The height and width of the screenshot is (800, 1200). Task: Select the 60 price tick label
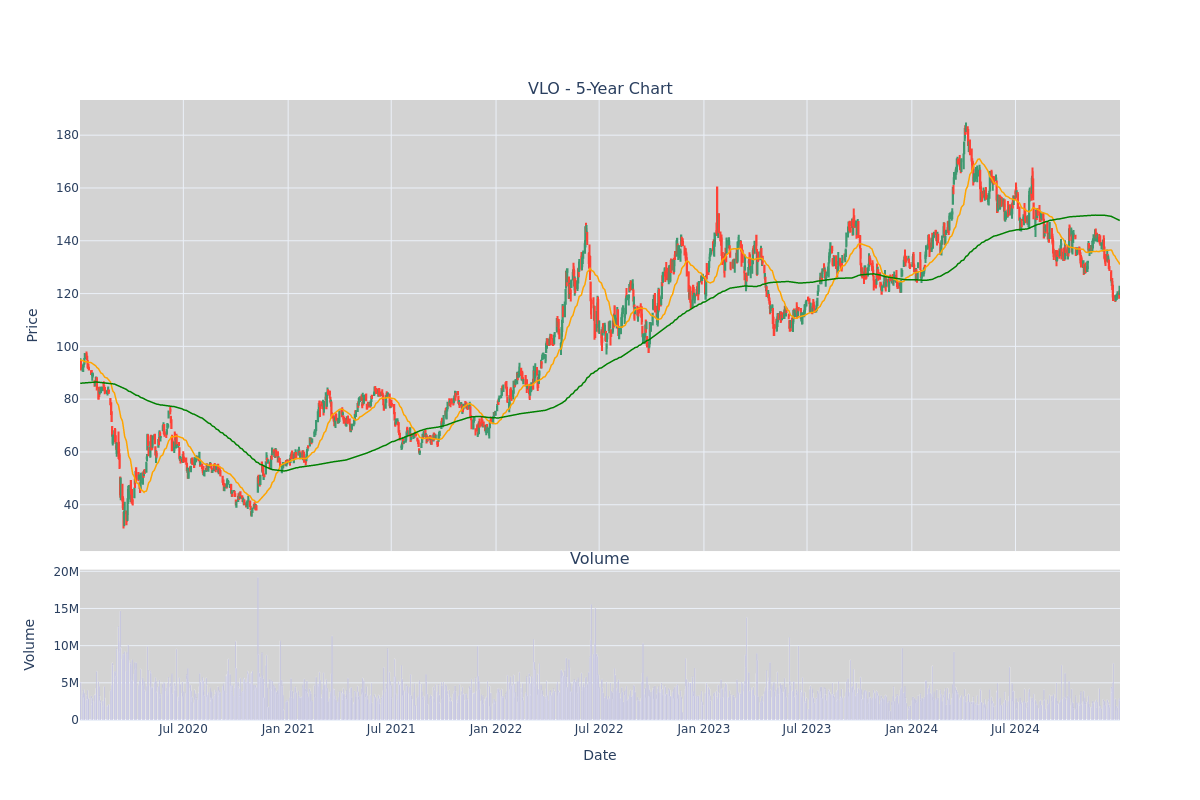(70, 452)
